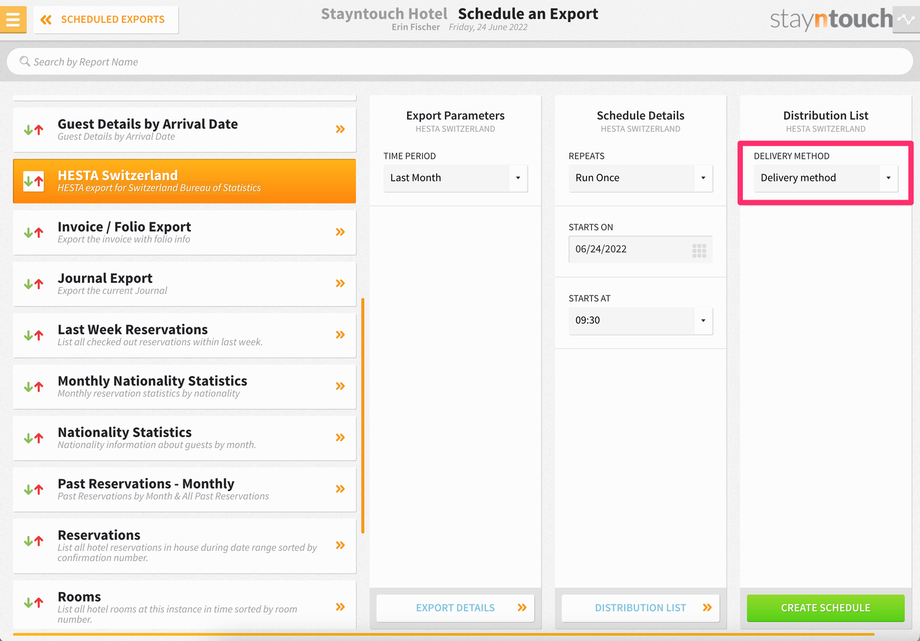Click the Search by Report Name field

click(459, 62)
